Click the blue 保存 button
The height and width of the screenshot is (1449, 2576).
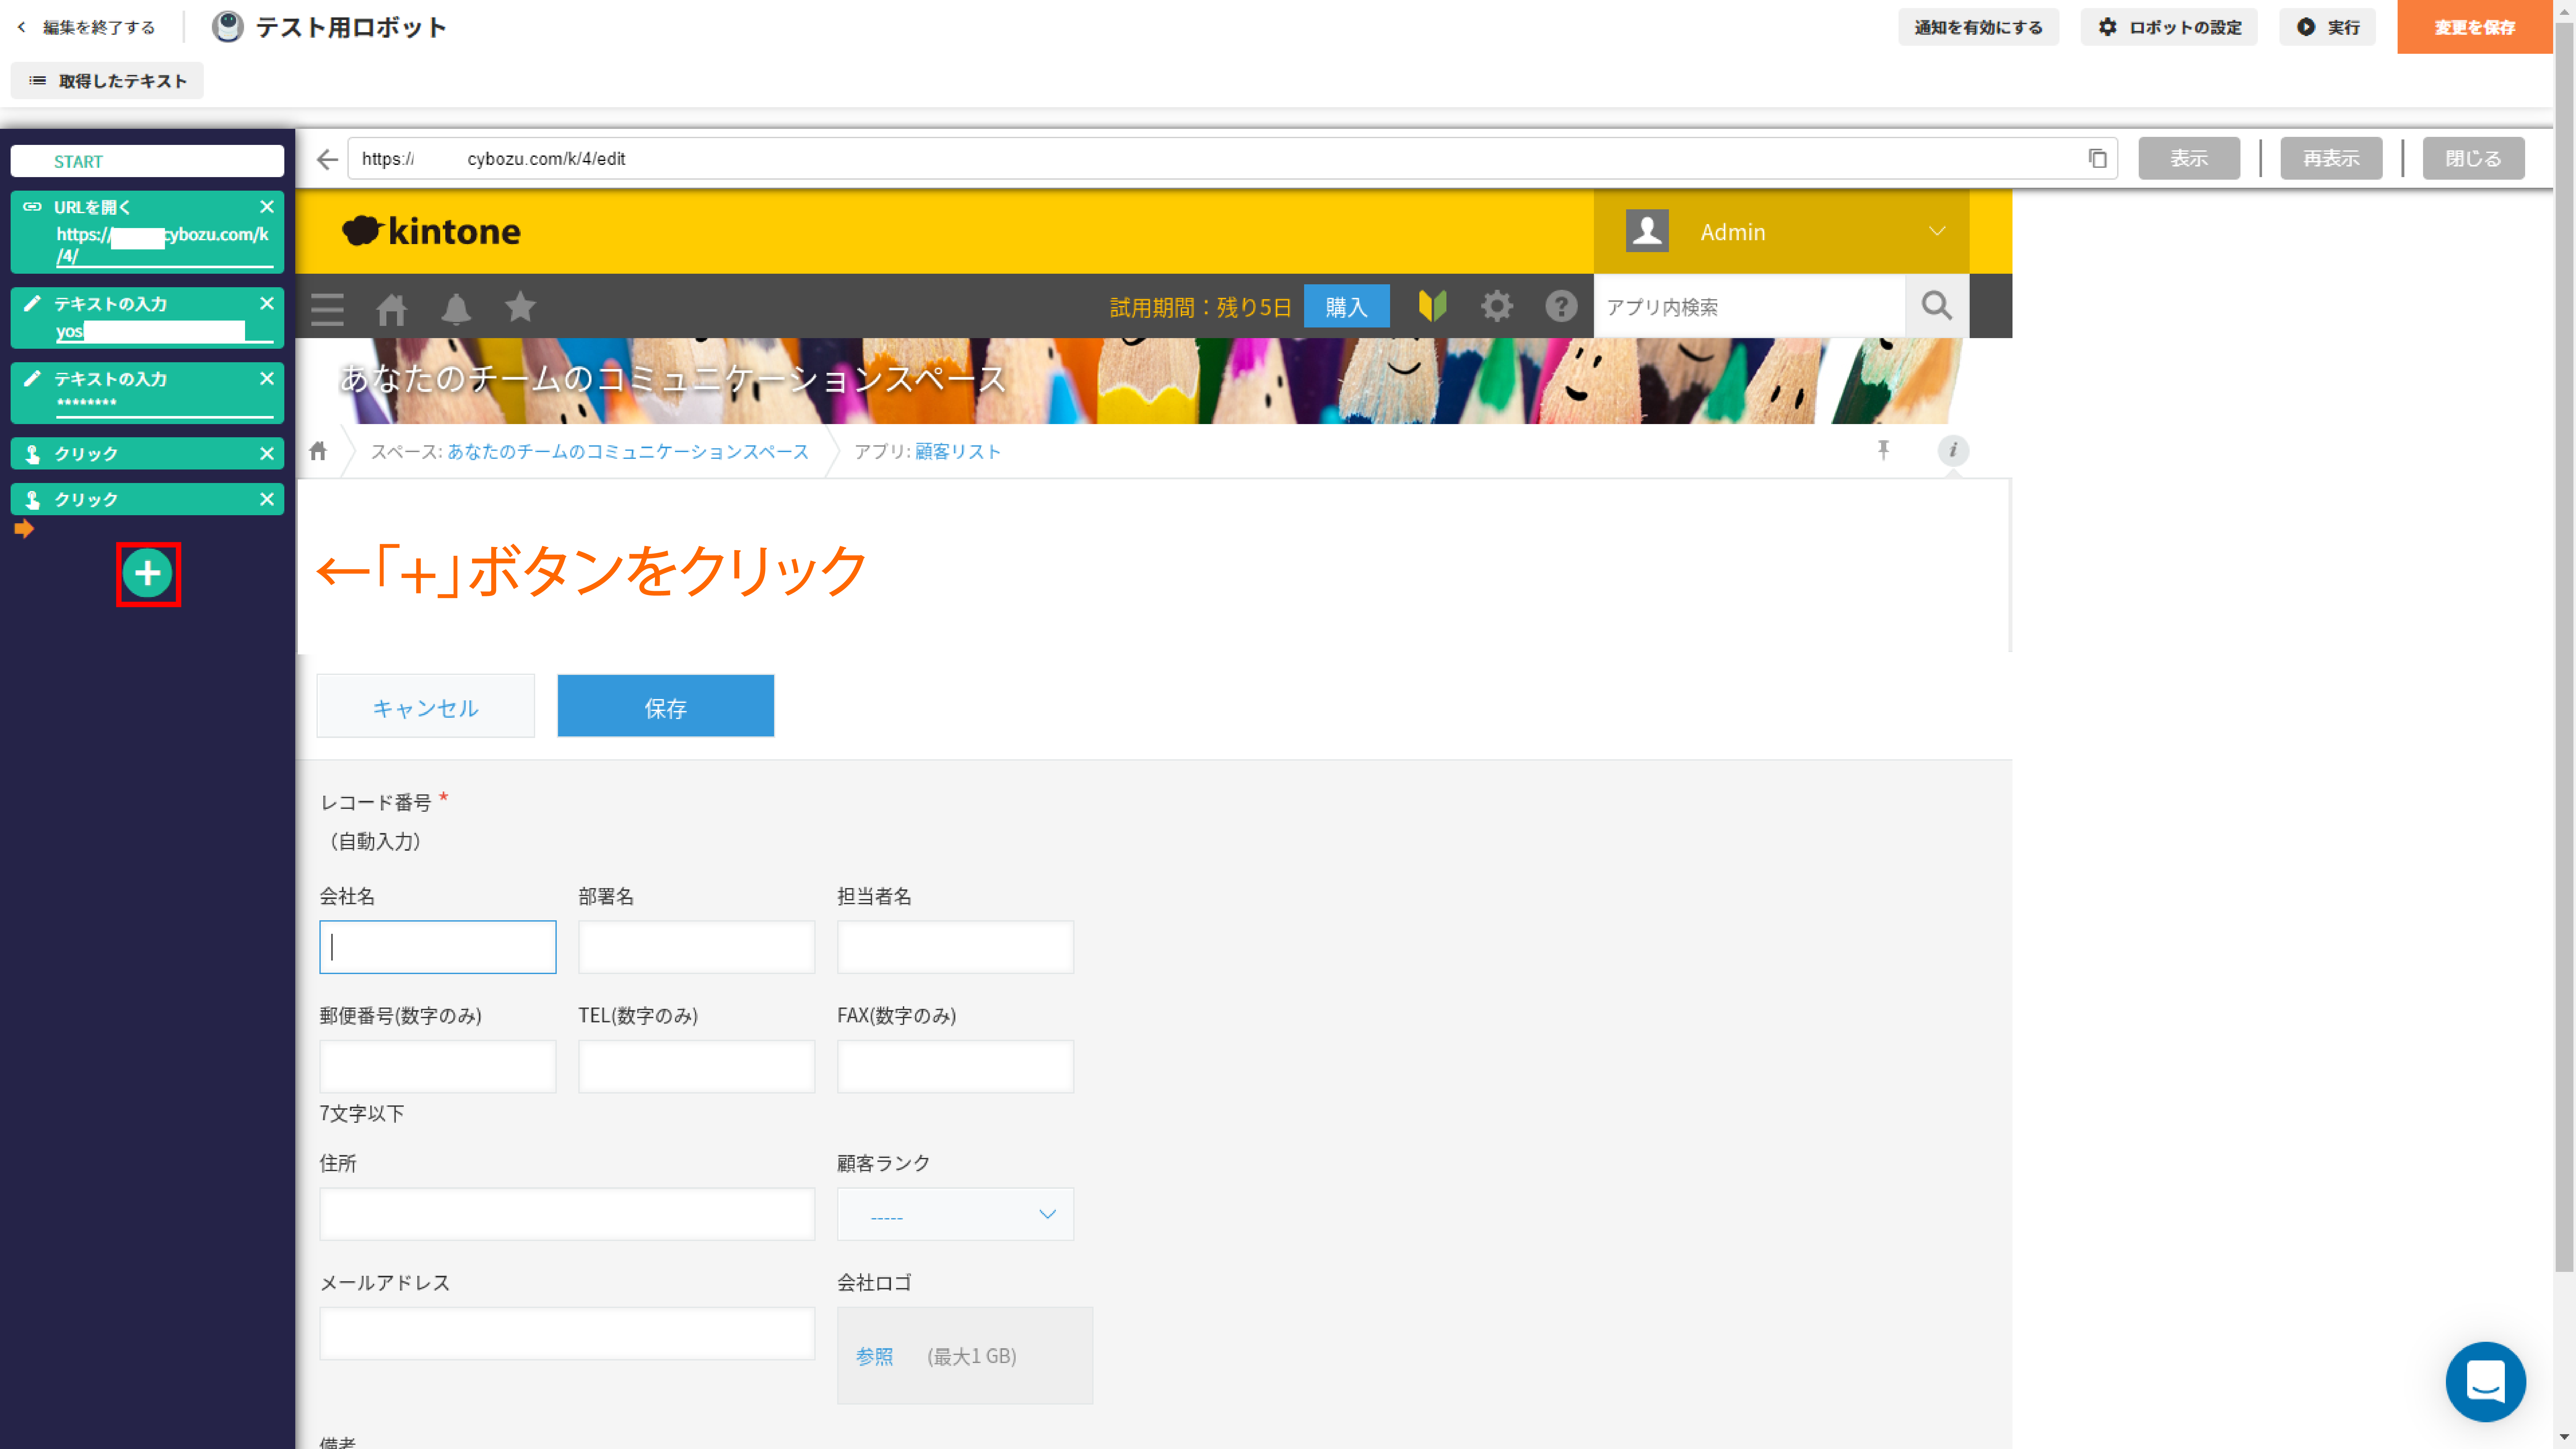(666, 706)
